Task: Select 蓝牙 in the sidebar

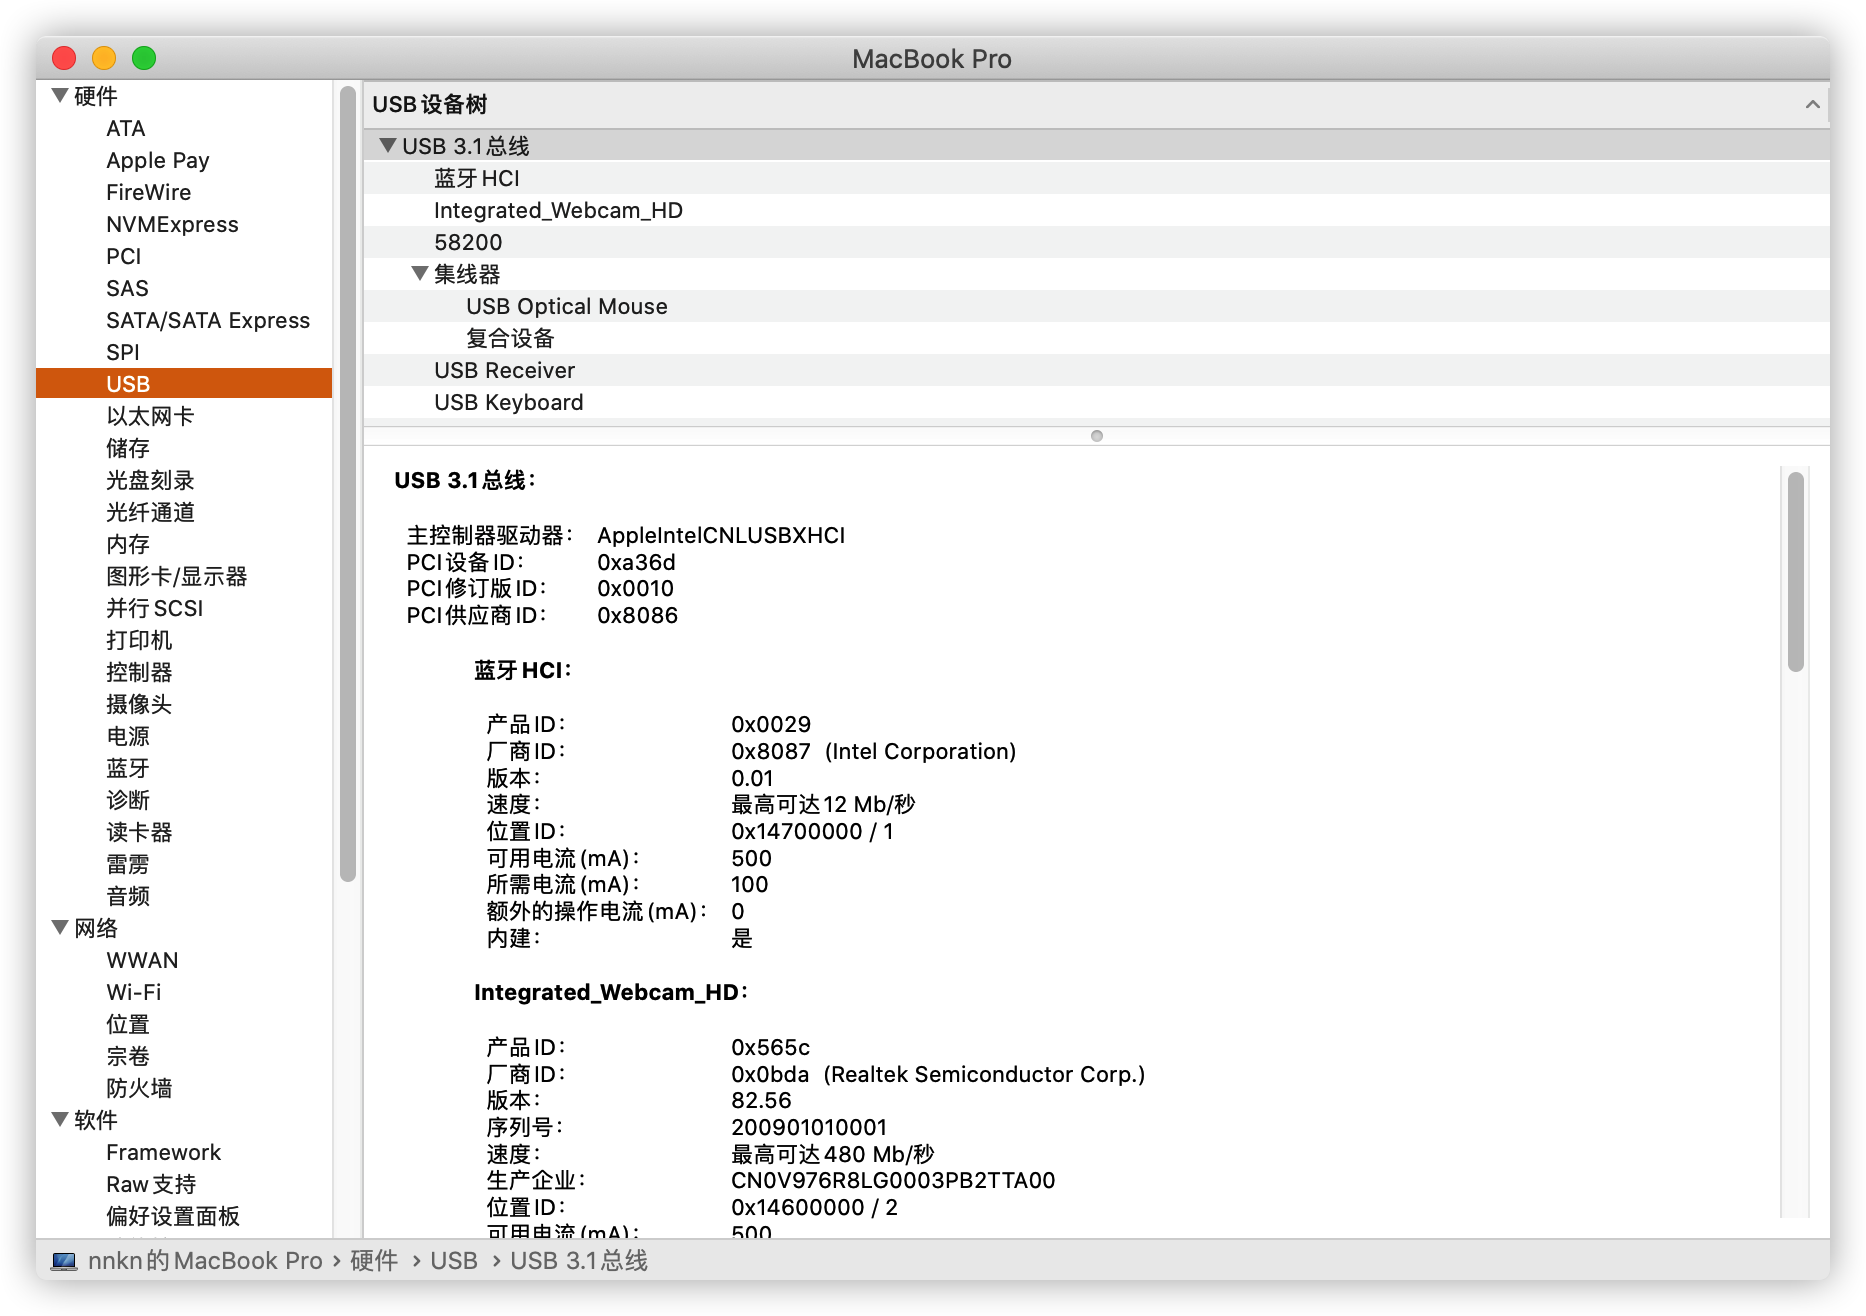Action: (x=128, y=768)
